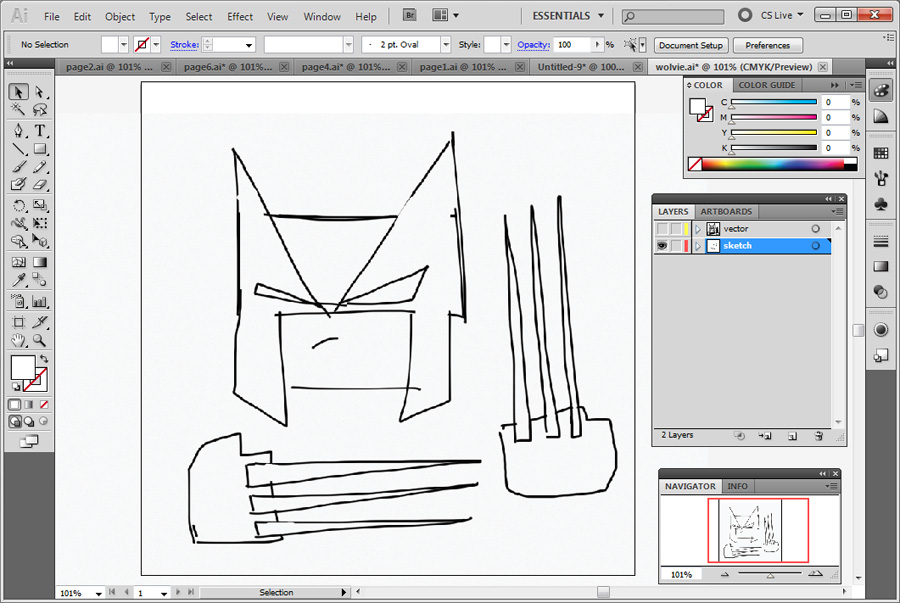Delete selection with Layers panel trash icon
Image resolution: width=900 pixels, height=603 pixels.
pos(819,436)
